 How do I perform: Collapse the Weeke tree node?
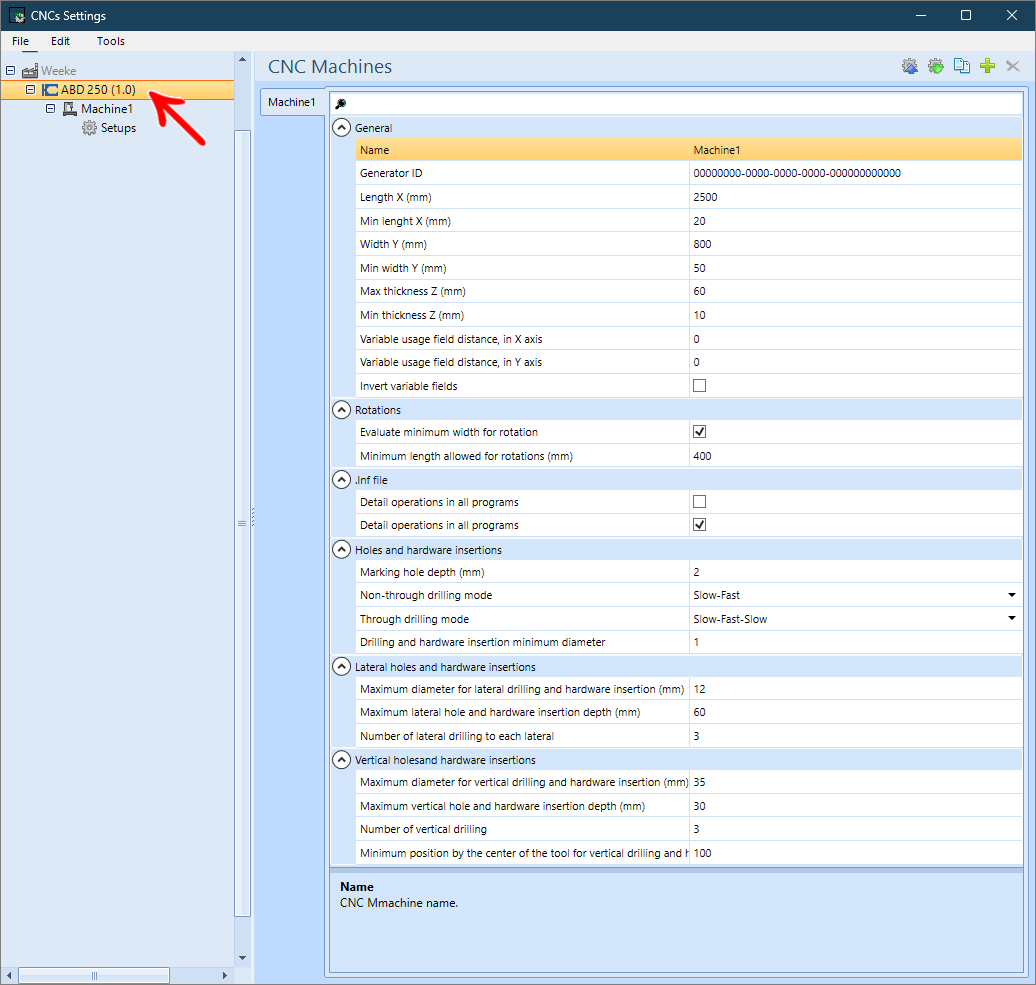(x=11, y=70)
